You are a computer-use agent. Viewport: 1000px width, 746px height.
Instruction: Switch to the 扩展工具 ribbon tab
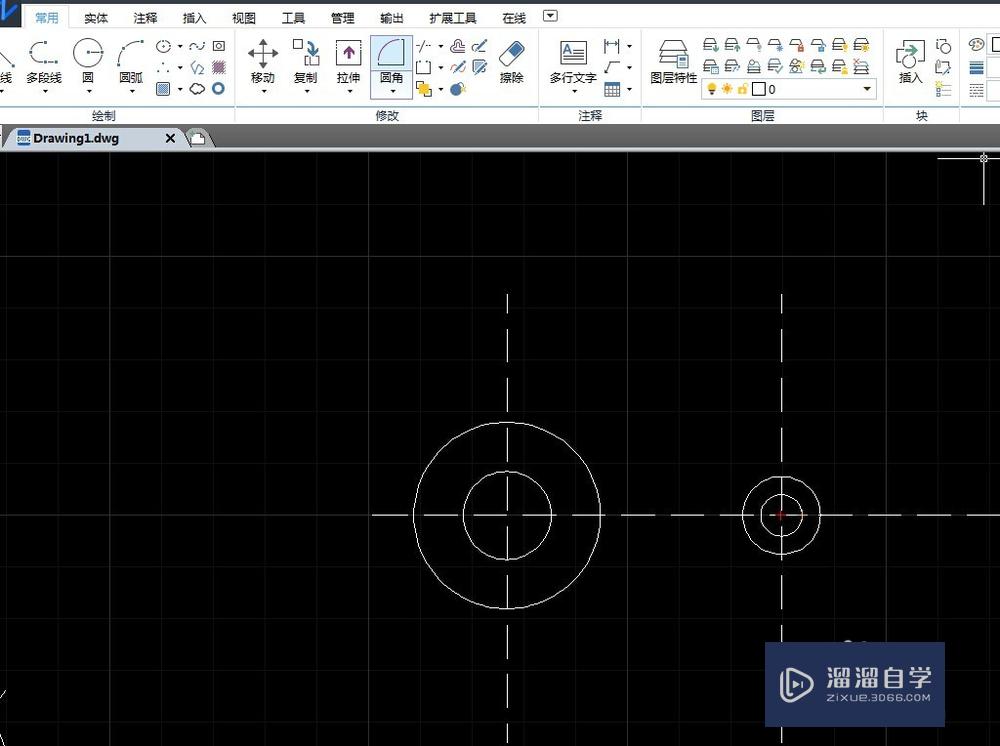coord(453,18)
